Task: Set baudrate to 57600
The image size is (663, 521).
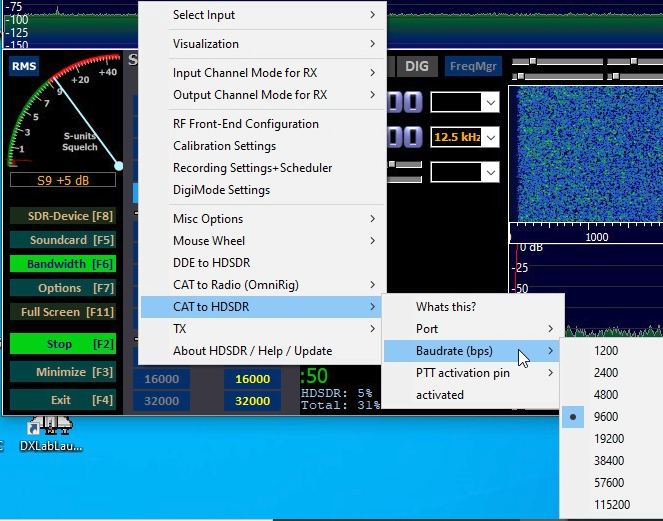Action: tap(612, 483)
